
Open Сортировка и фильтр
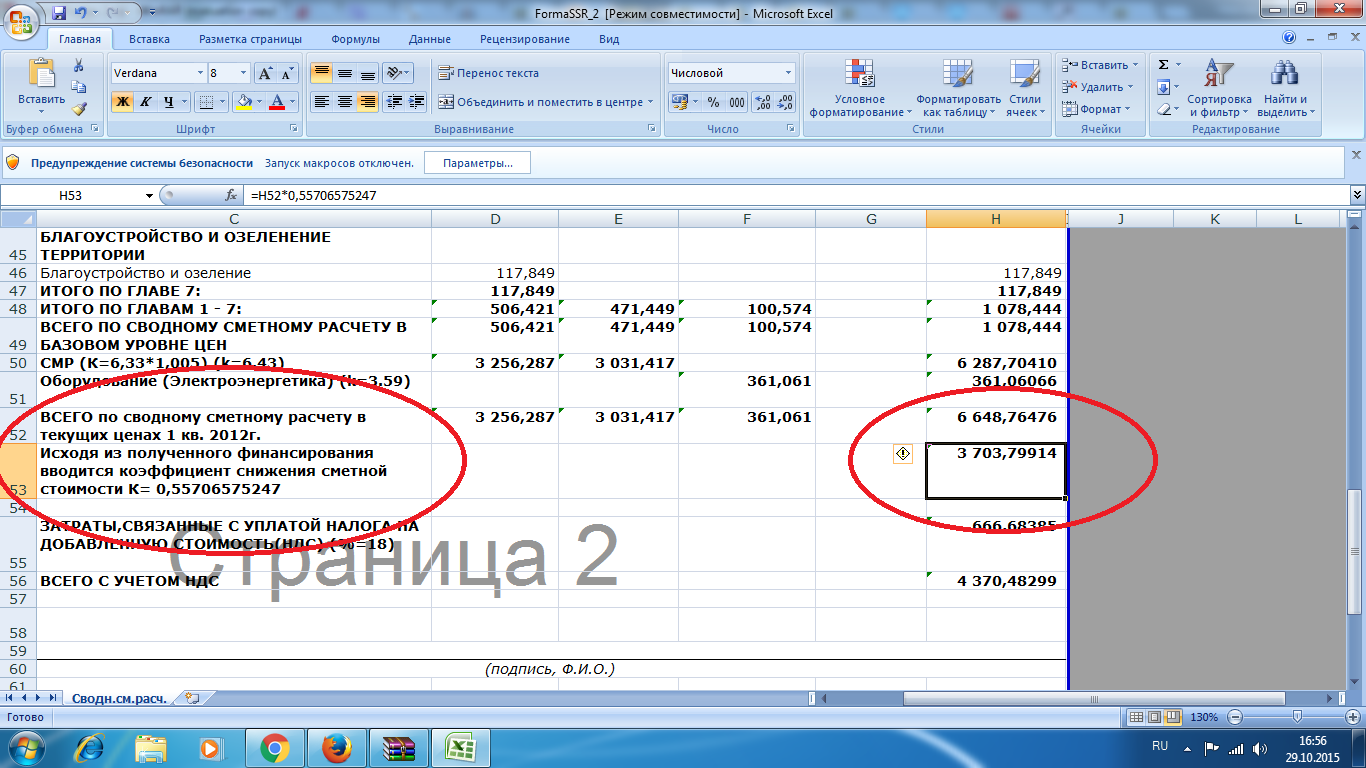(x=1219, y=88)
